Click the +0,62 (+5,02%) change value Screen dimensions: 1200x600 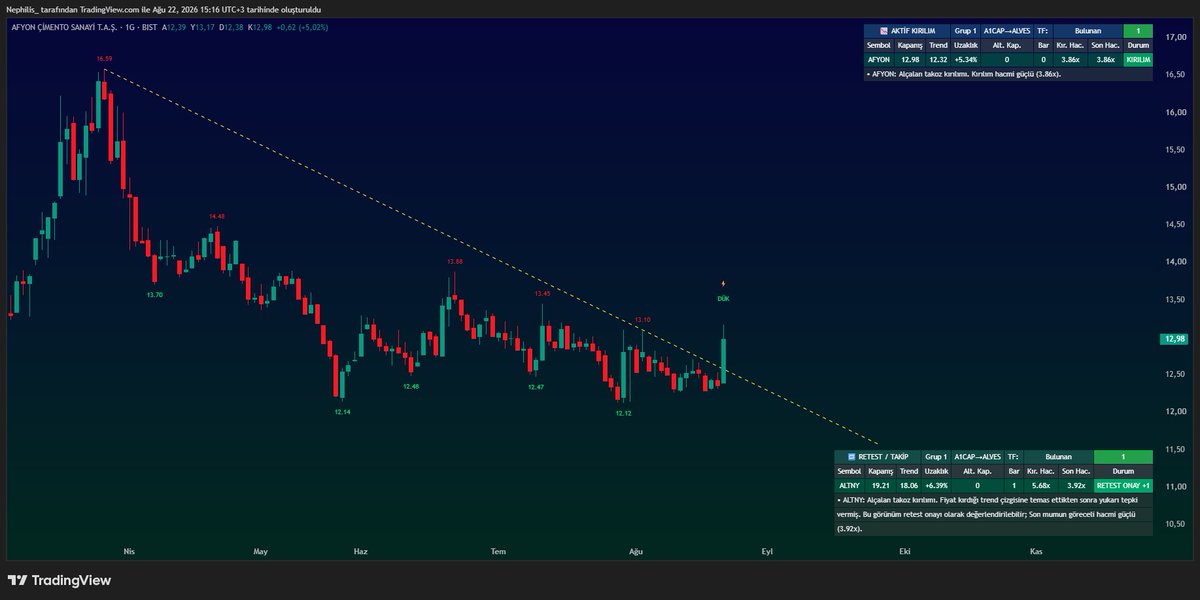(x=303, y=26)
